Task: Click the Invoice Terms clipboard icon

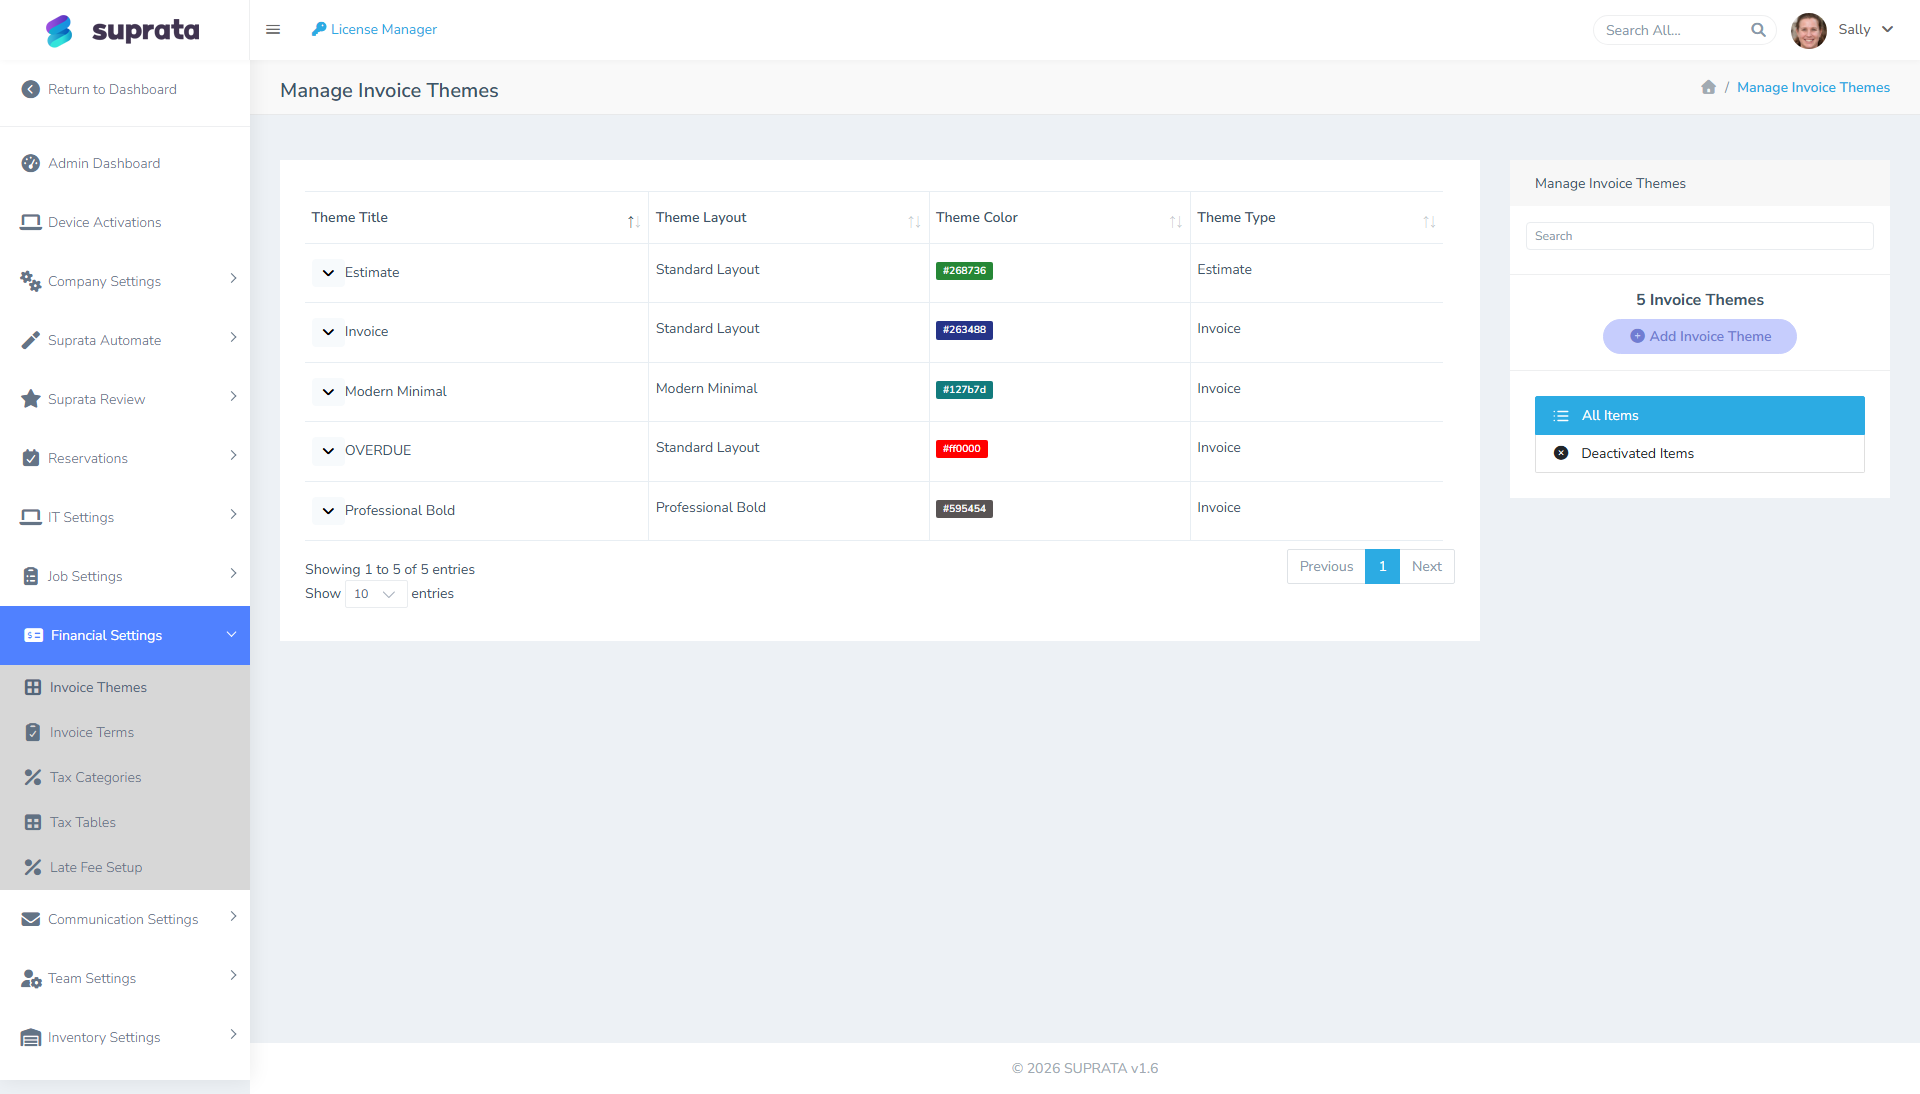Action: [x=33, y=732]
